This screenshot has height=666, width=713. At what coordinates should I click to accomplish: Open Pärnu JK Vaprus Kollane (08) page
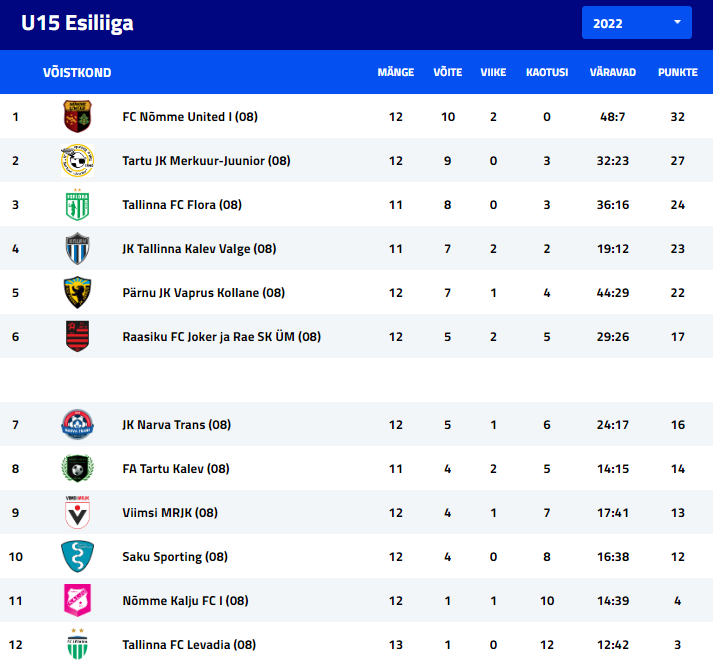tap(203, 293)
